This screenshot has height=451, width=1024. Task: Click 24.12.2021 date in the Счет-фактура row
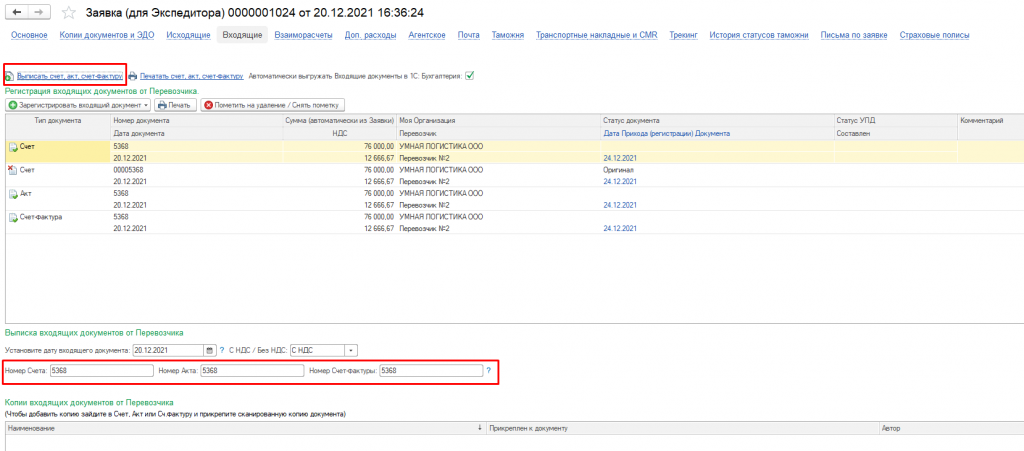tap(620, 228)
